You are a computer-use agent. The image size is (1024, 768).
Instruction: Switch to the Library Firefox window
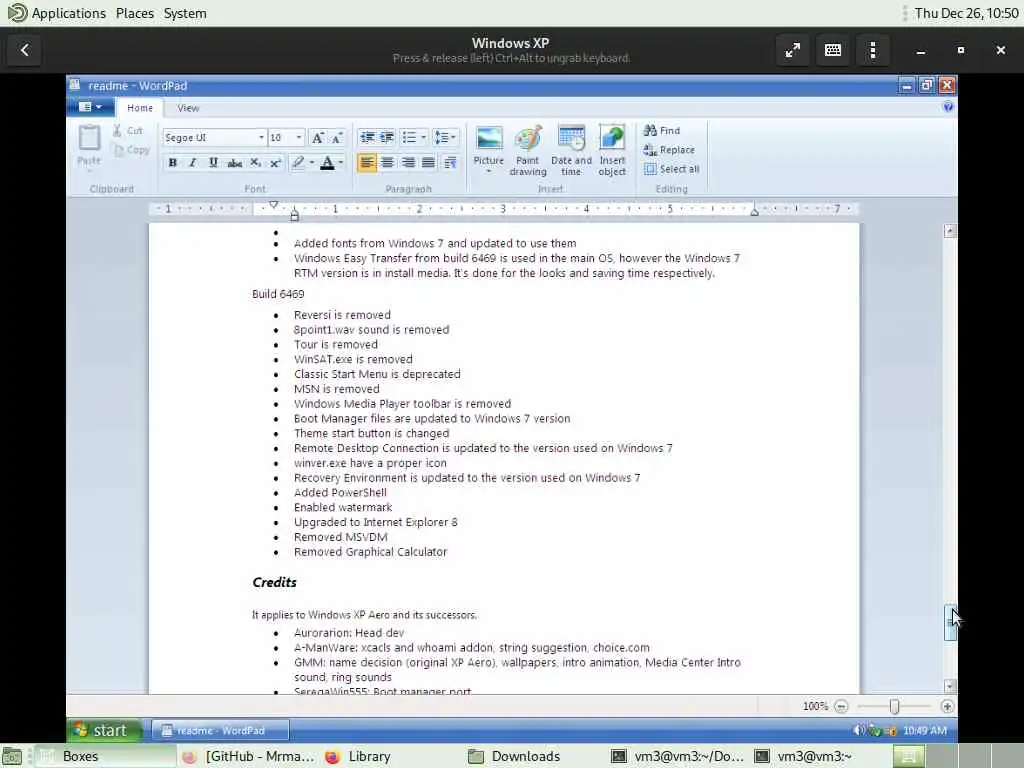359,756
